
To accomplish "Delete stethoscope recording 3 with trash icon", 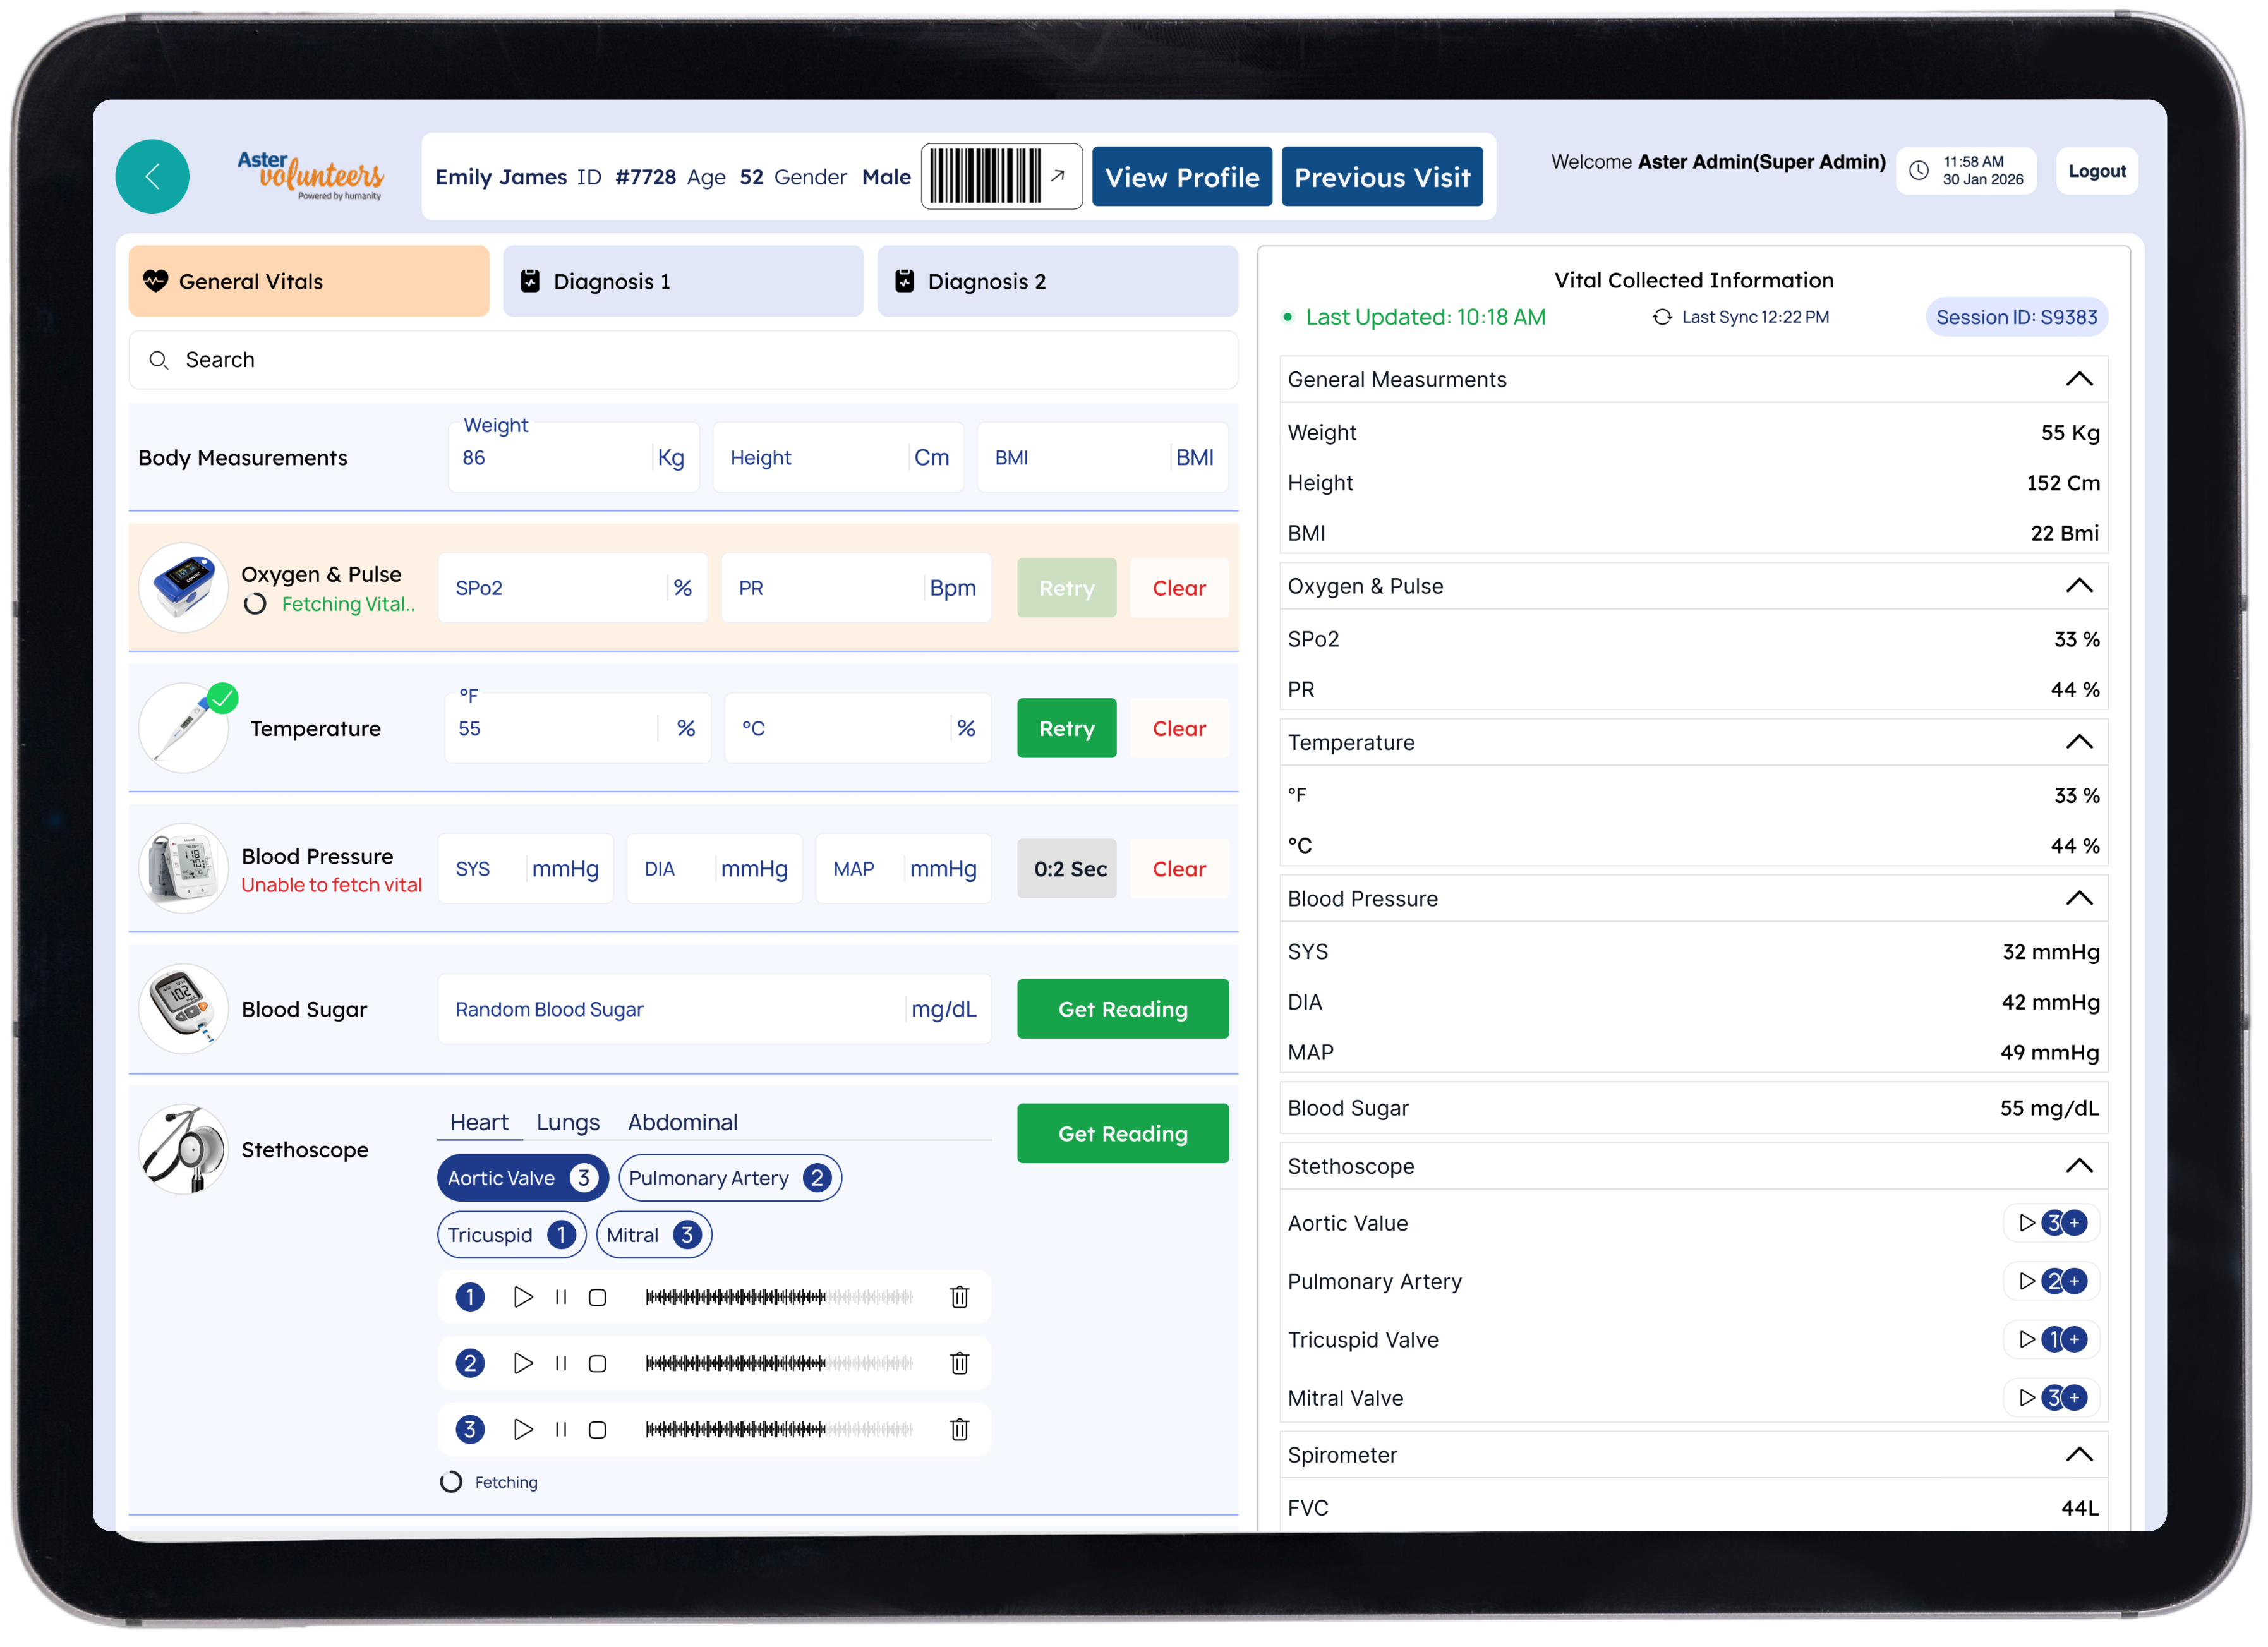I will pos(959,1430).
